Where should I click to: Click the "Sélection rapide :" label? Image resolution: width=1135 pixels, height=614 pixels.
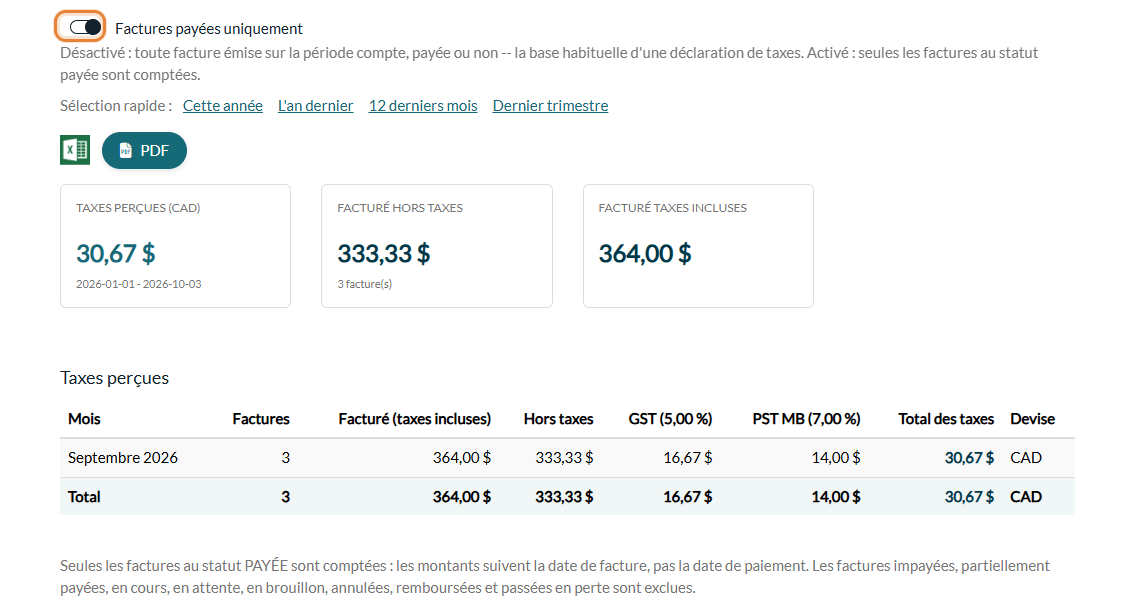point(116,106)
